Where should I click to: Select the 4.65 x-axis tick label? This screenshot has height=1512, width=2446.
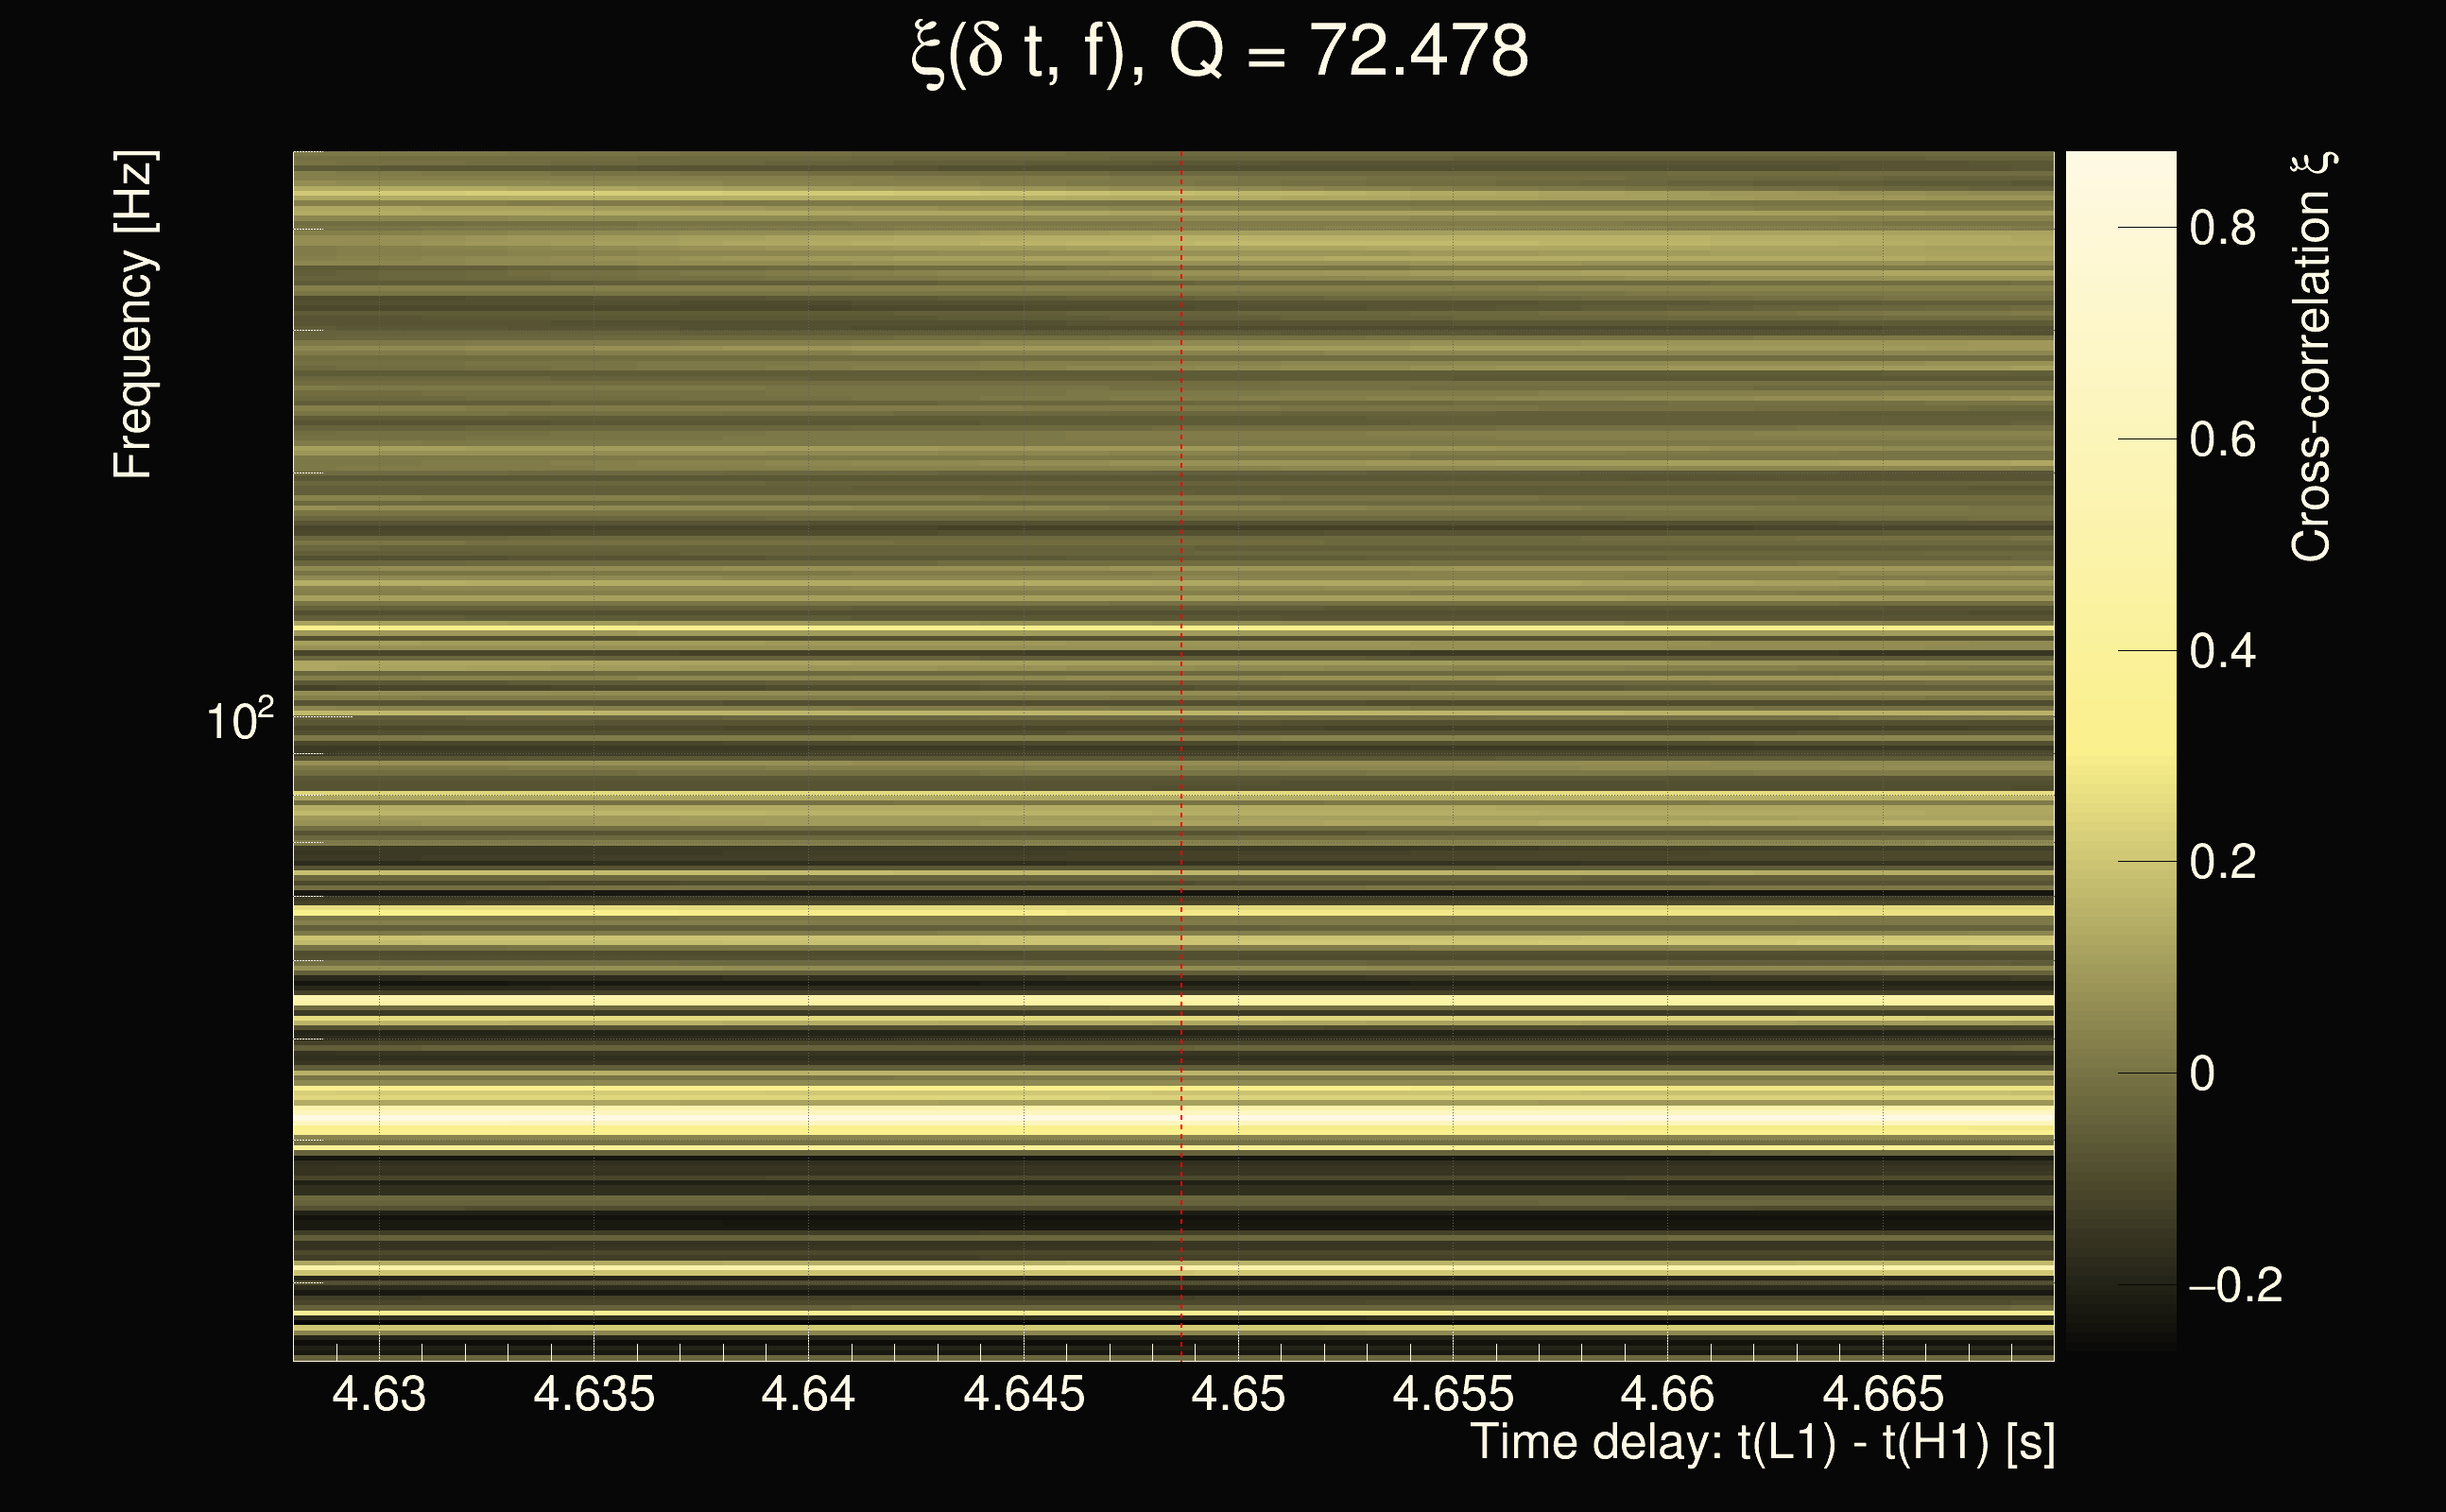point(1238,1394)
